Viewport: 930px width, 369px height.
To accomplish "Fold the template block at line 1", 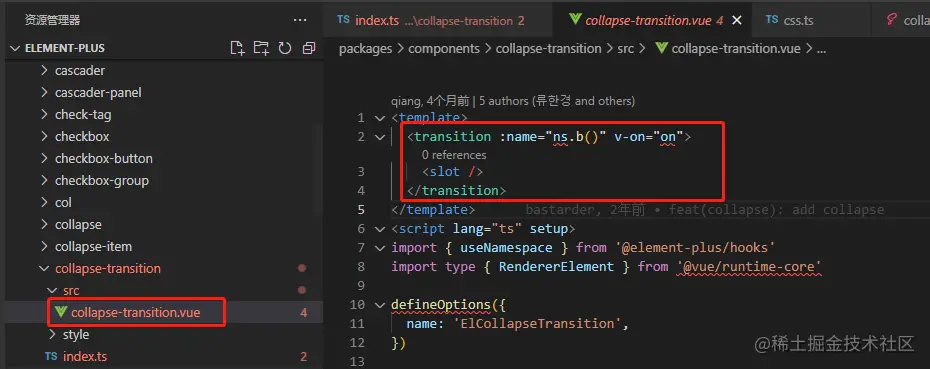I will (x=380, y=117).
